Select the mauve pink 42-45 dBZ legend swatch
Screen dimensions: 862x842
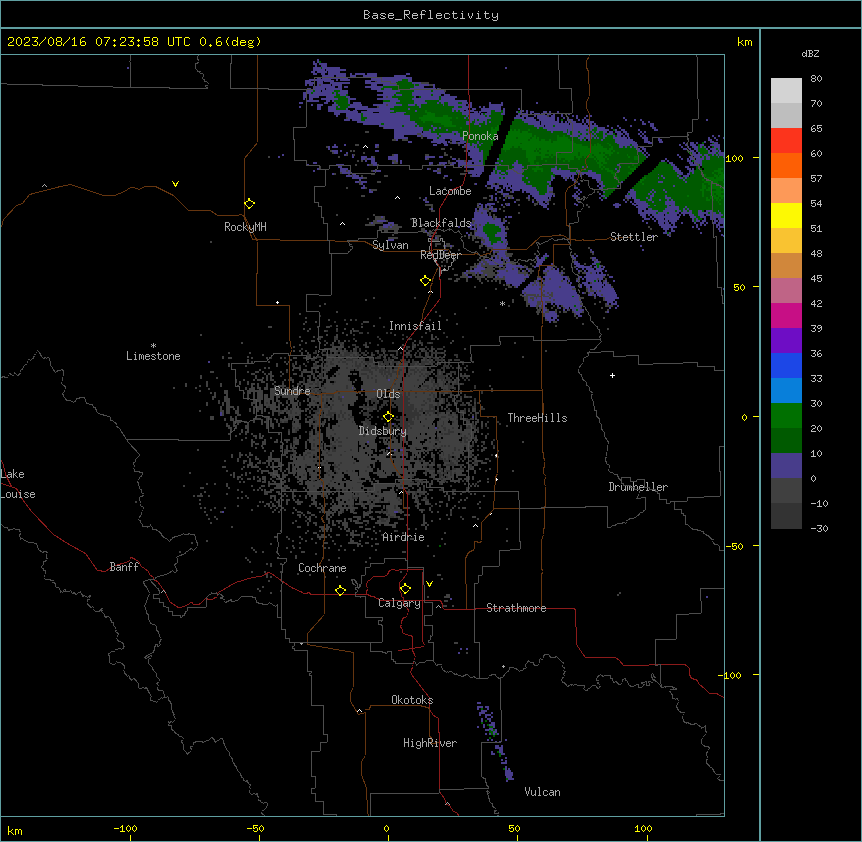(x=786, y=291)
